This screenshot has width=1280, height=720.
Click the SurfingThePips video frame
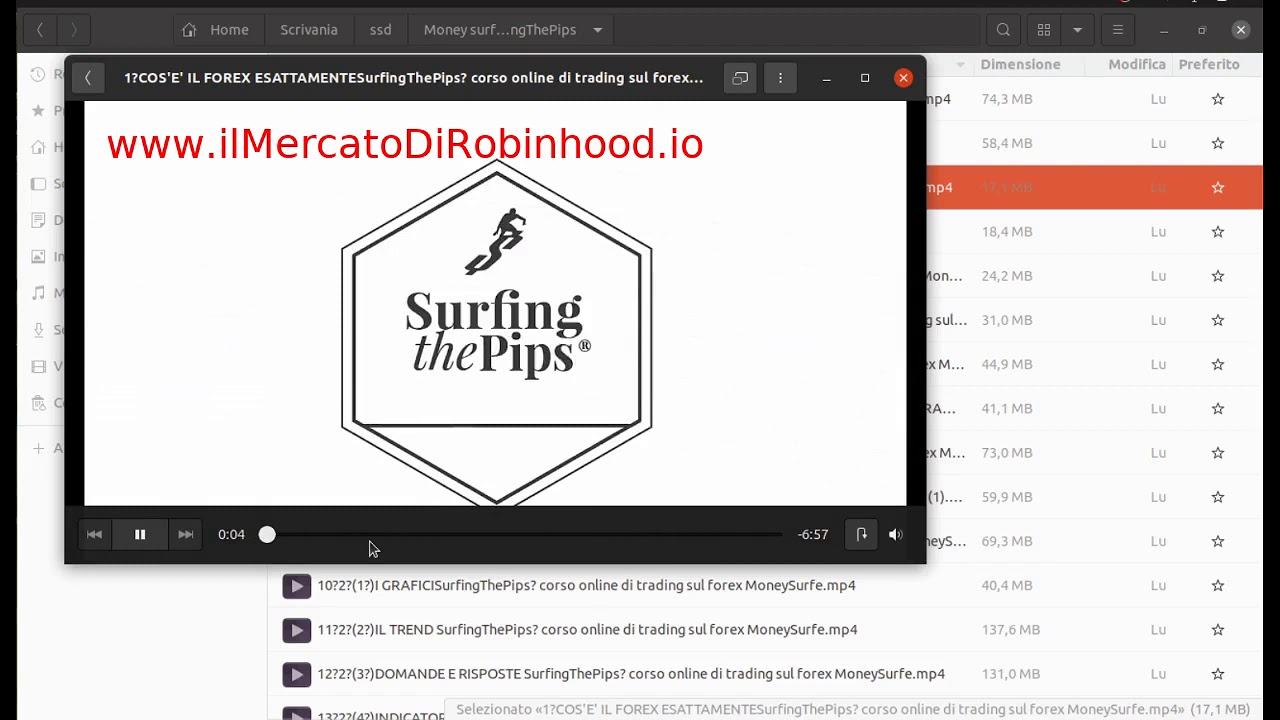(x=495, y=303)
